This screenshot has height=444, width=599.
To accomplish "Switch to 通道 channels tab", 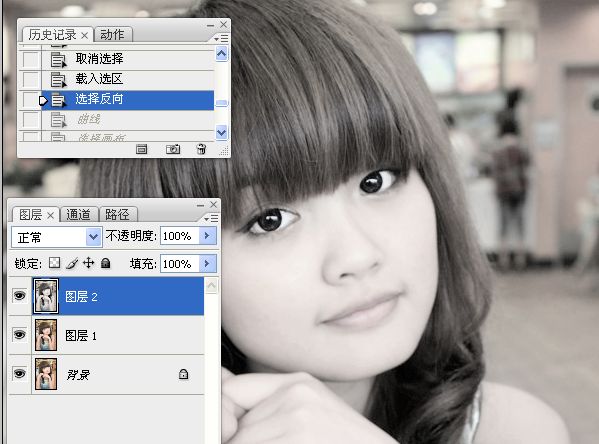I will pos(78,215).
